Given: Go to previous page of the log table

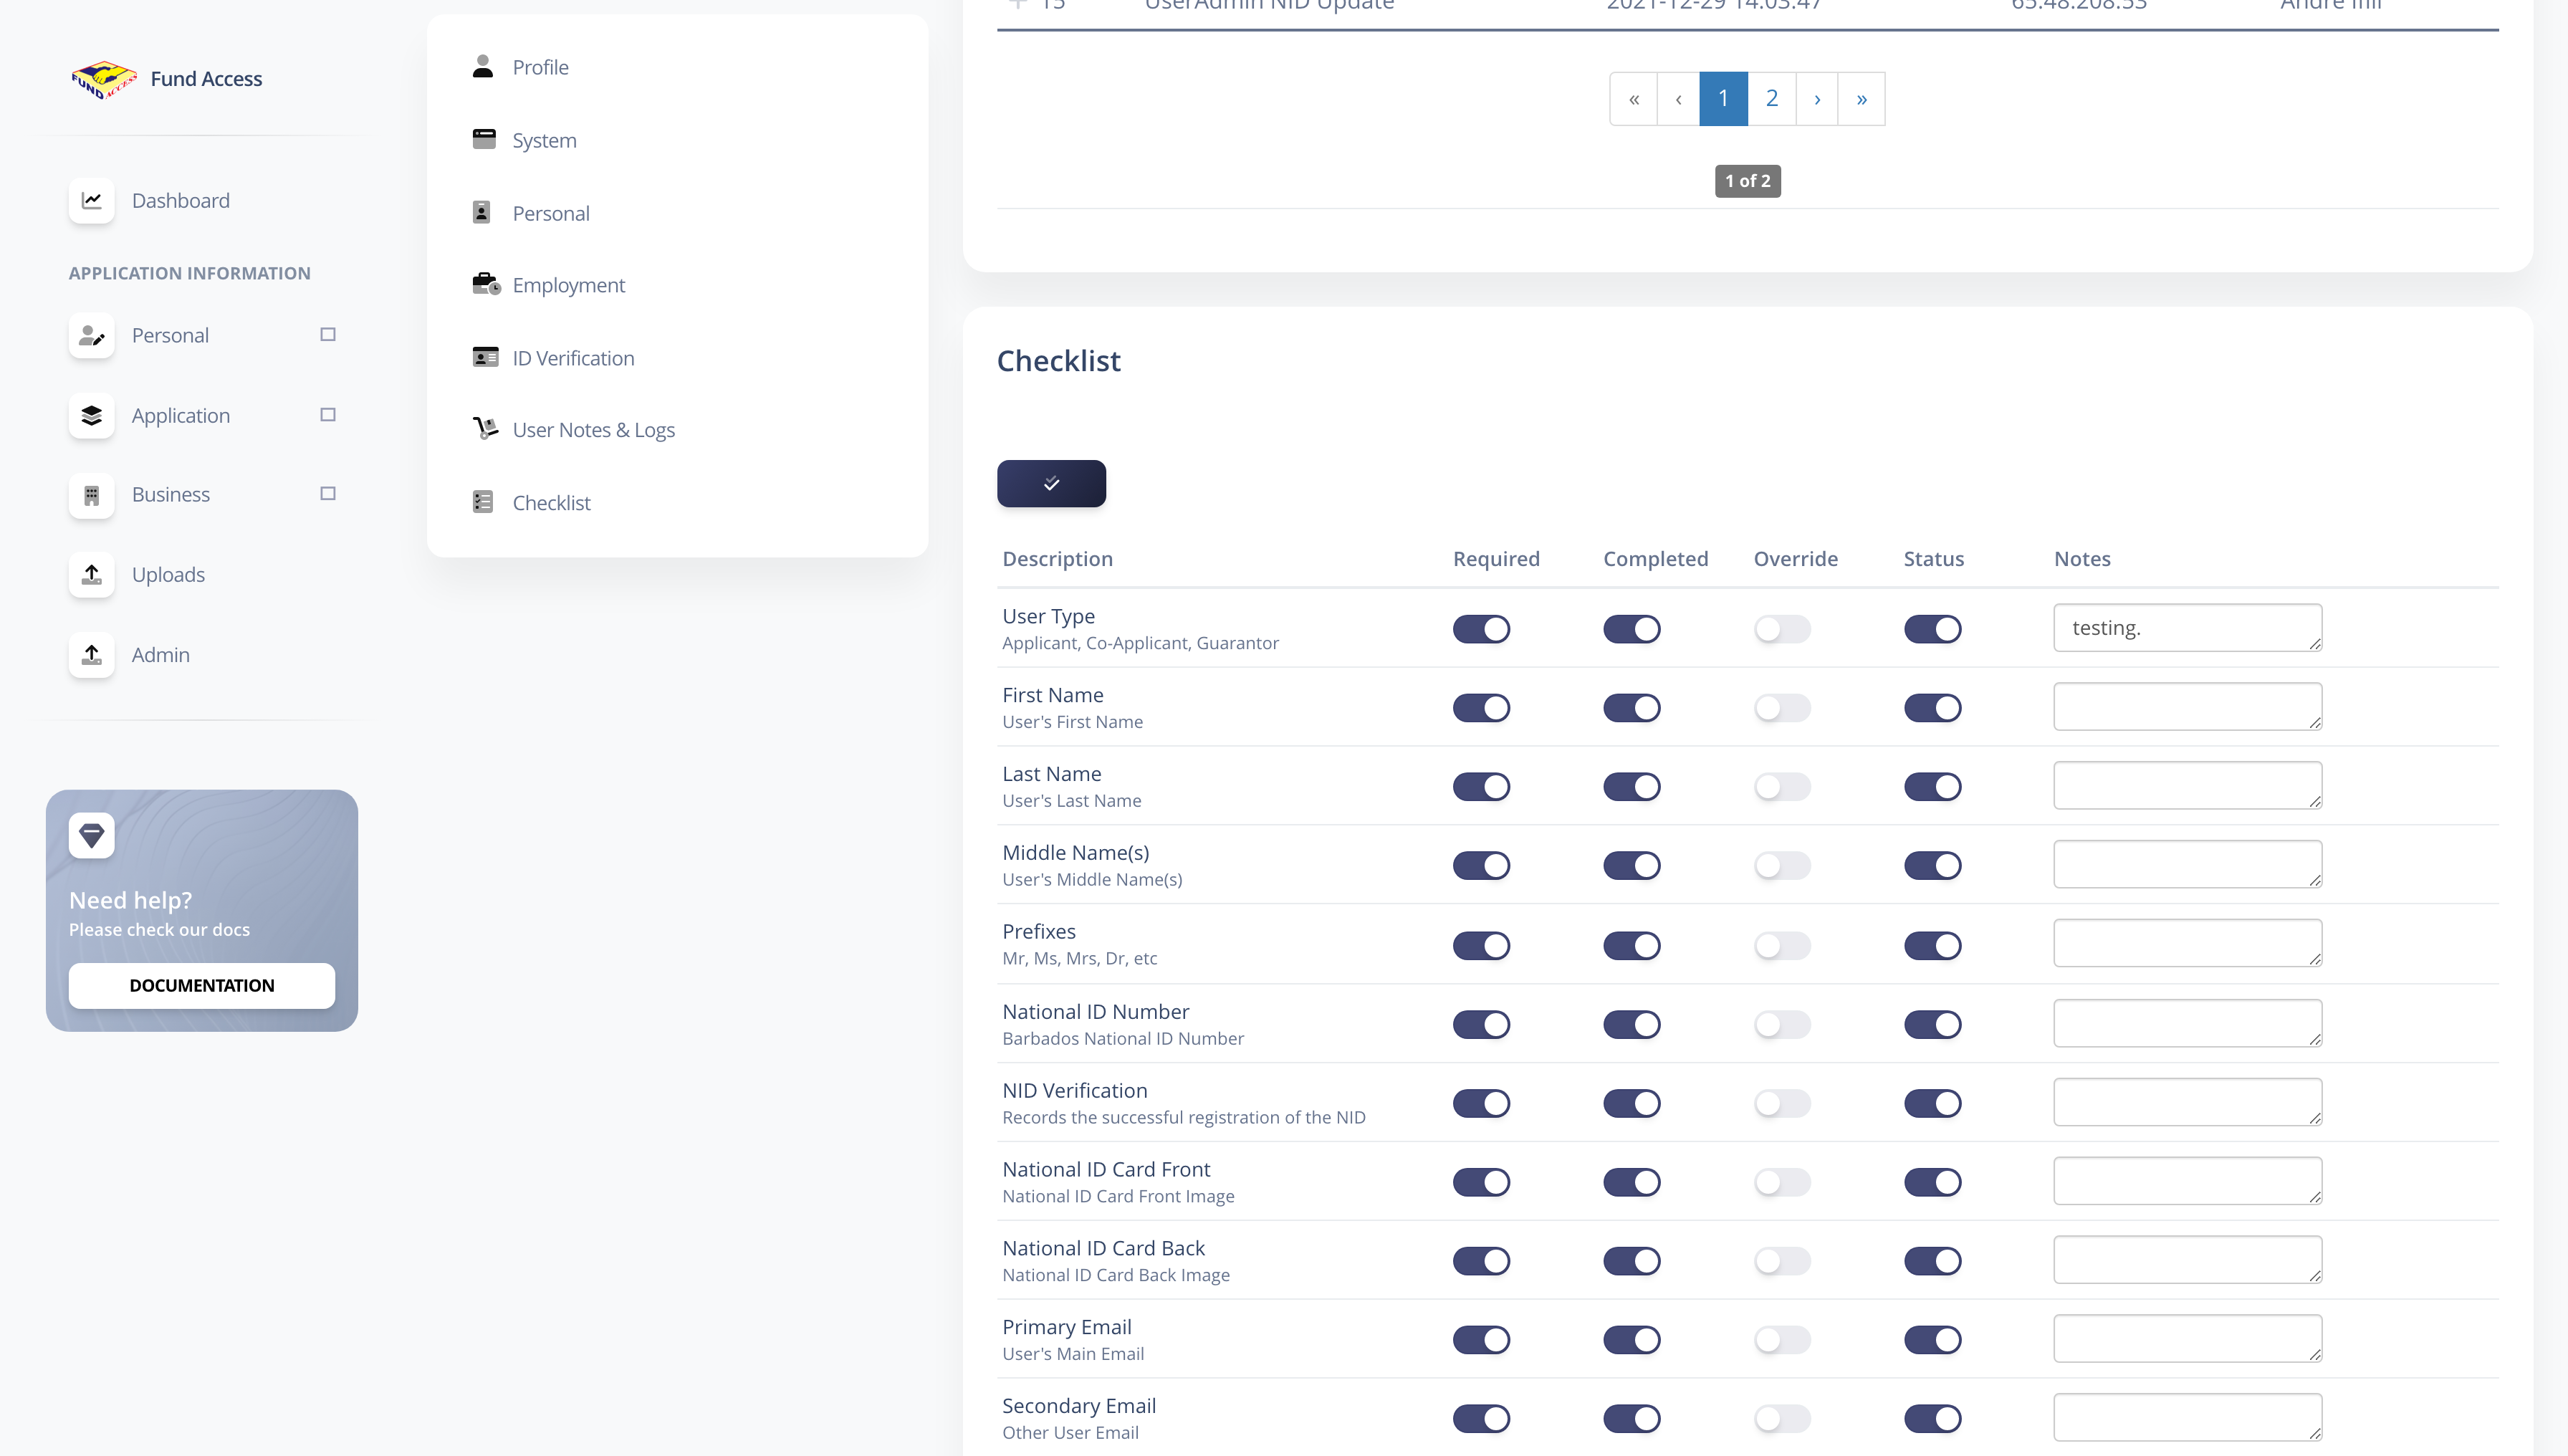Looking at the screenshot, I should 1678,98.
